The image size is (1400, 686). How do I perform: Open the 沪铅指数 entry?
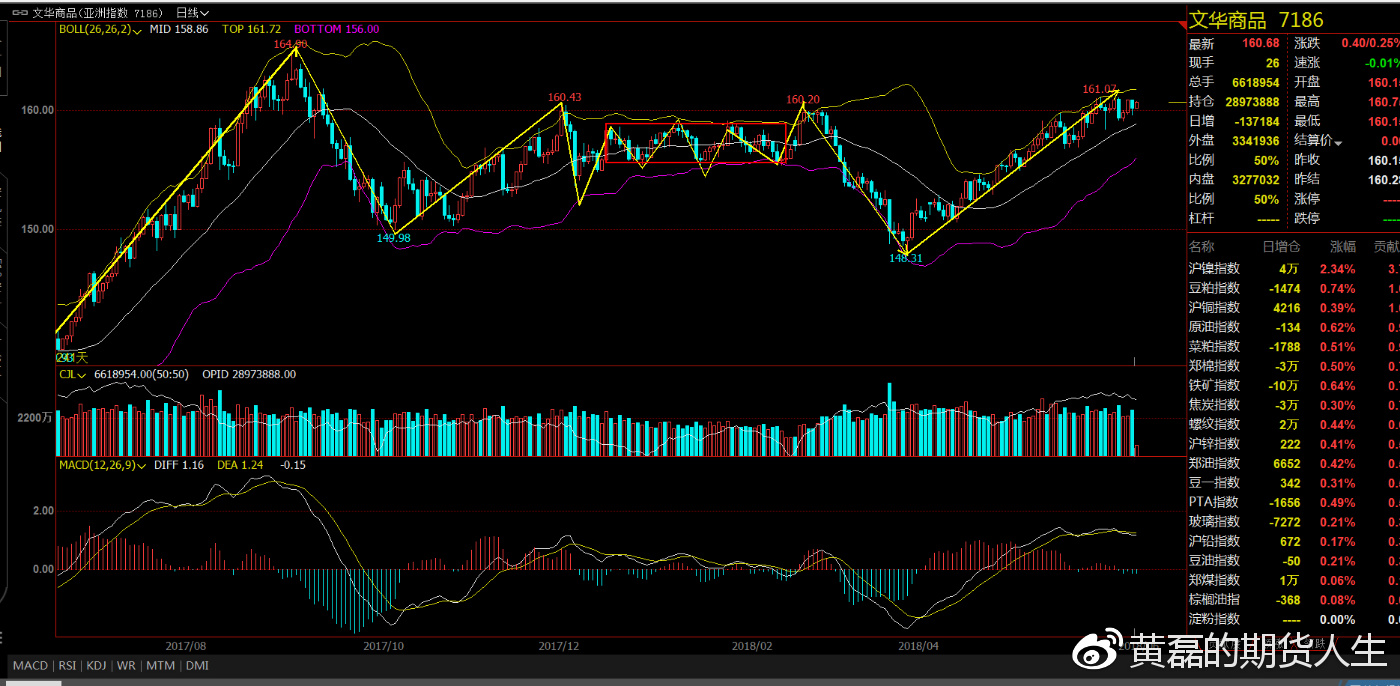[x=1294, y=541]
